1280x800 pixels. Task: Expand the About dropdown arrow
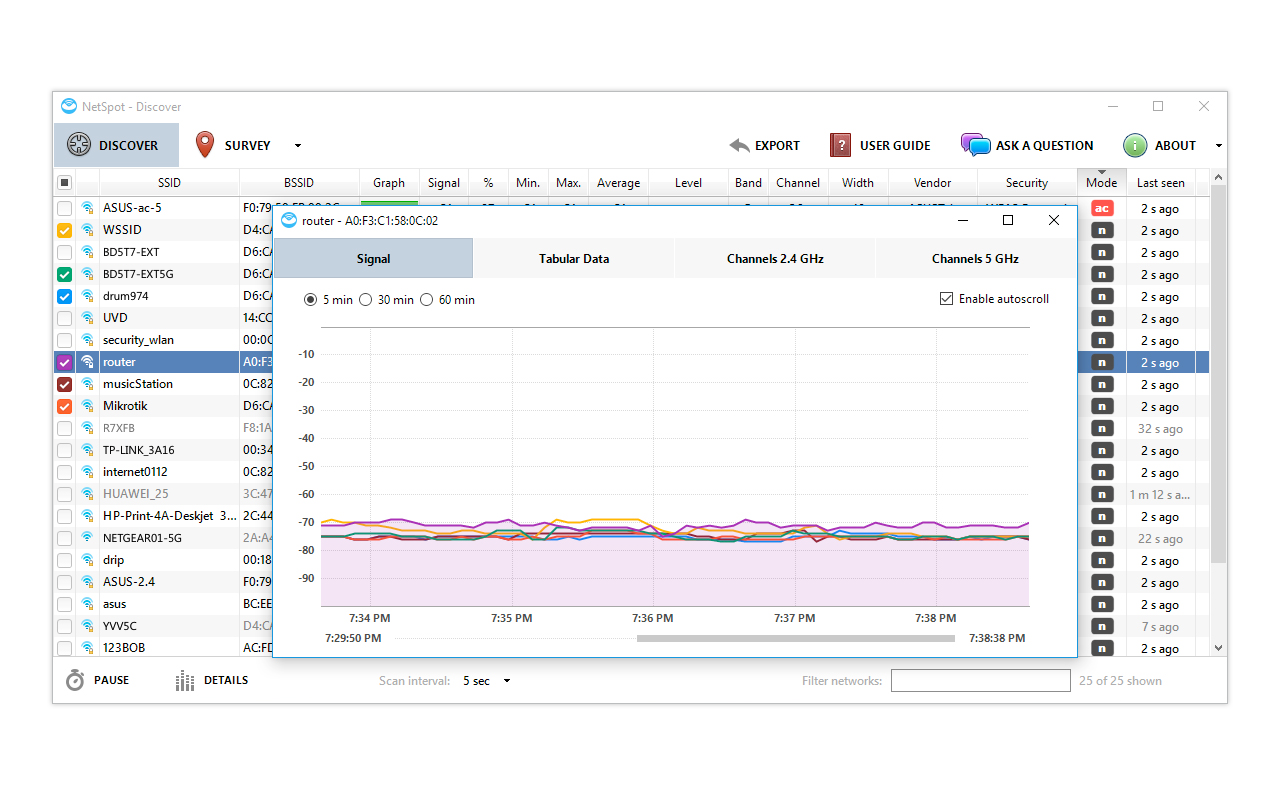[1218, 146]
